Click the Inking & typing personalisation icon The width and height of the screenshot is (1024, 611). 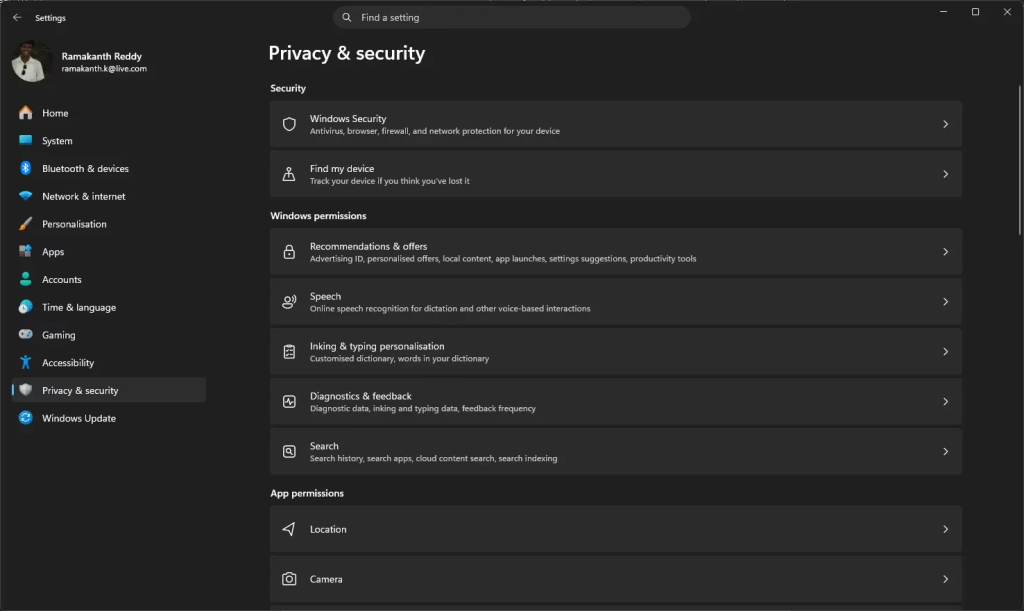(x=289, y=352)
